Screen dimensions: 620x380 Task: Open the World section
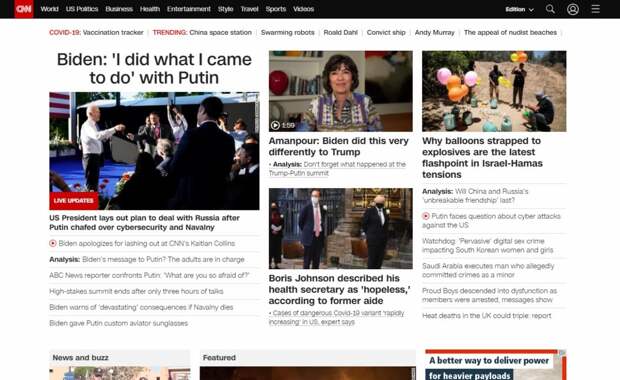(49, 9)
